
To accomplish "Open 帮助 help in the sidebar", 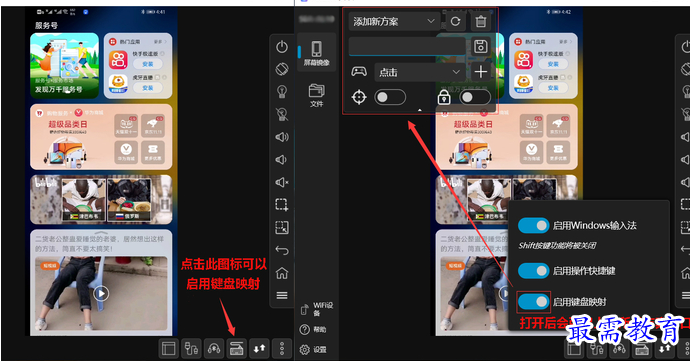I will pos(313,329).
